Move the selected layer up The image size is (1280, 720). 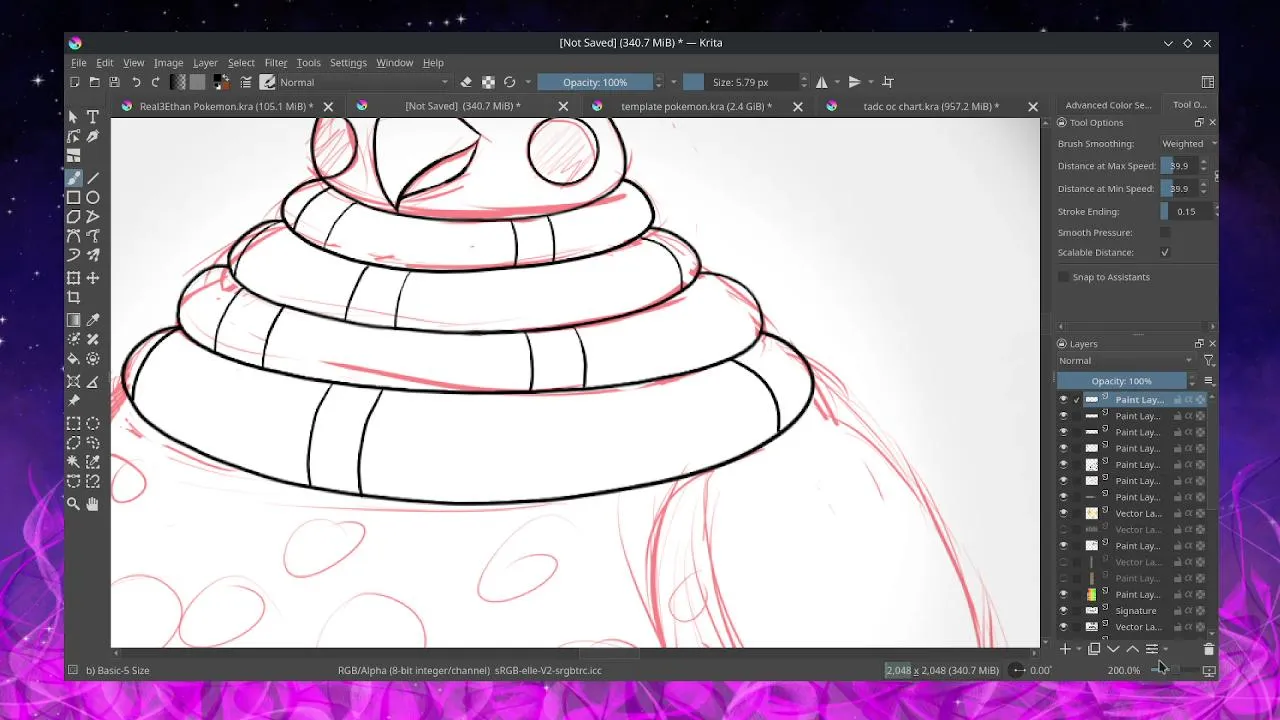click(1132, 650)
